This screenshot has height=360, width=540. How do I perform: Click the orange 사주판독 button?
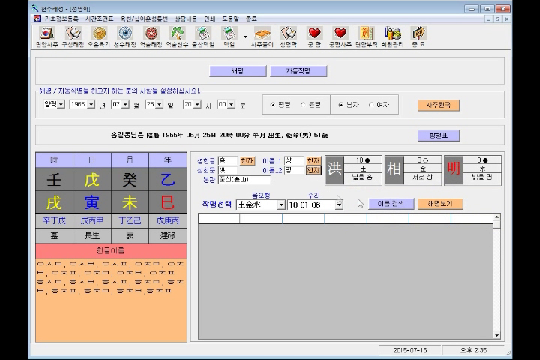(x=438, y=105)
